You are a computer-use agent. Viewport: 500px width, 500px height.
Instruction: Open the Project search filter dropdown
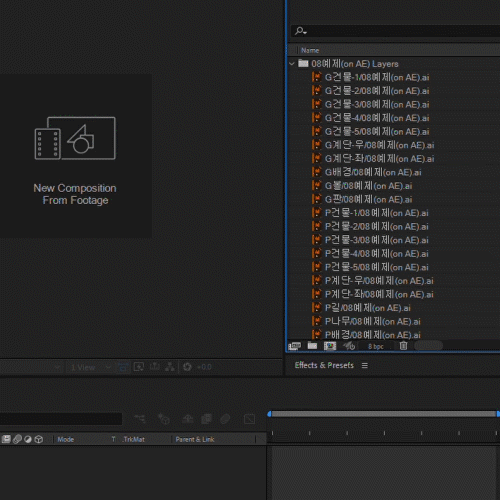point(301,31)
